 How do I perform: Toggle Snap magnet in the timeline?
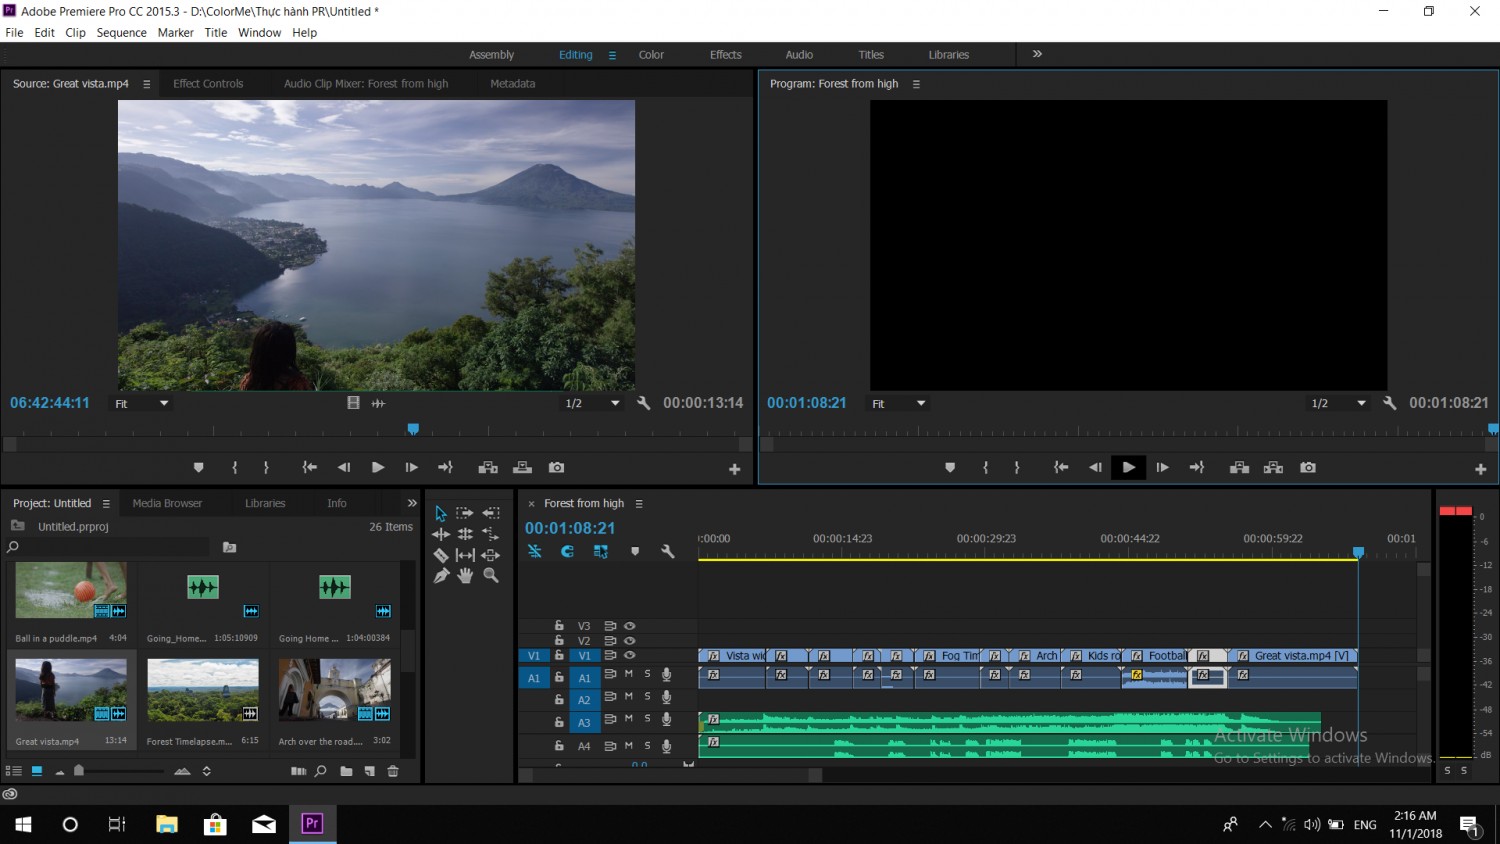pyautogui.click(x=568, y=551)
